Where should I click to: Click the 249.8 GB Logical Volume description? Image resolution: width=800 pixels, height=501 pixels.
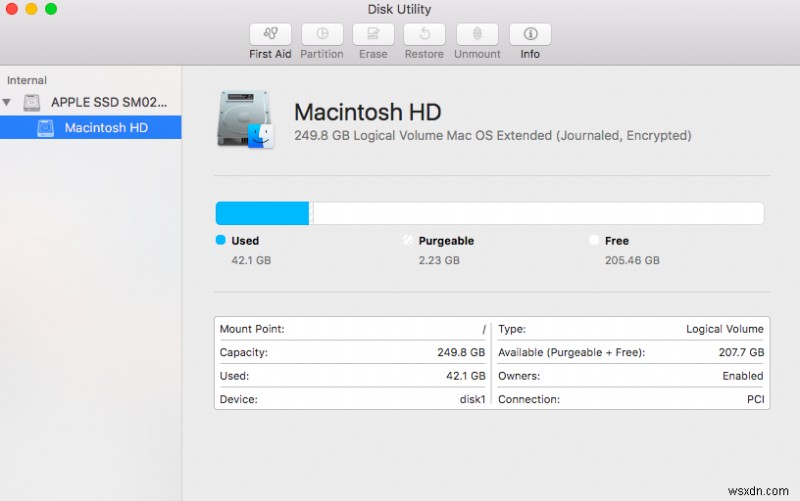pyautogui.click(x=492, y=136)
